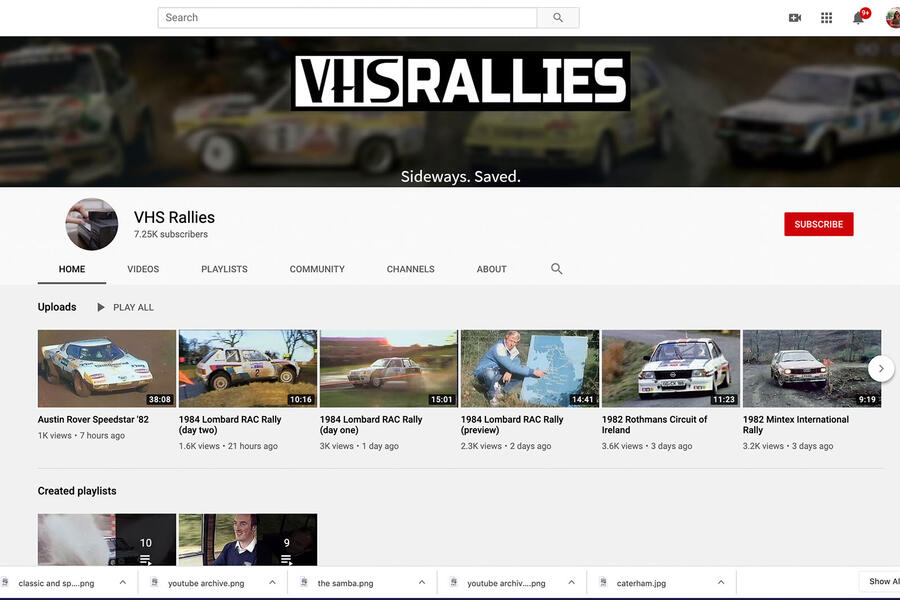Open the YouTube apps grid icon
900x600 pixels.
pyautogui.click(x=827, y=18)
